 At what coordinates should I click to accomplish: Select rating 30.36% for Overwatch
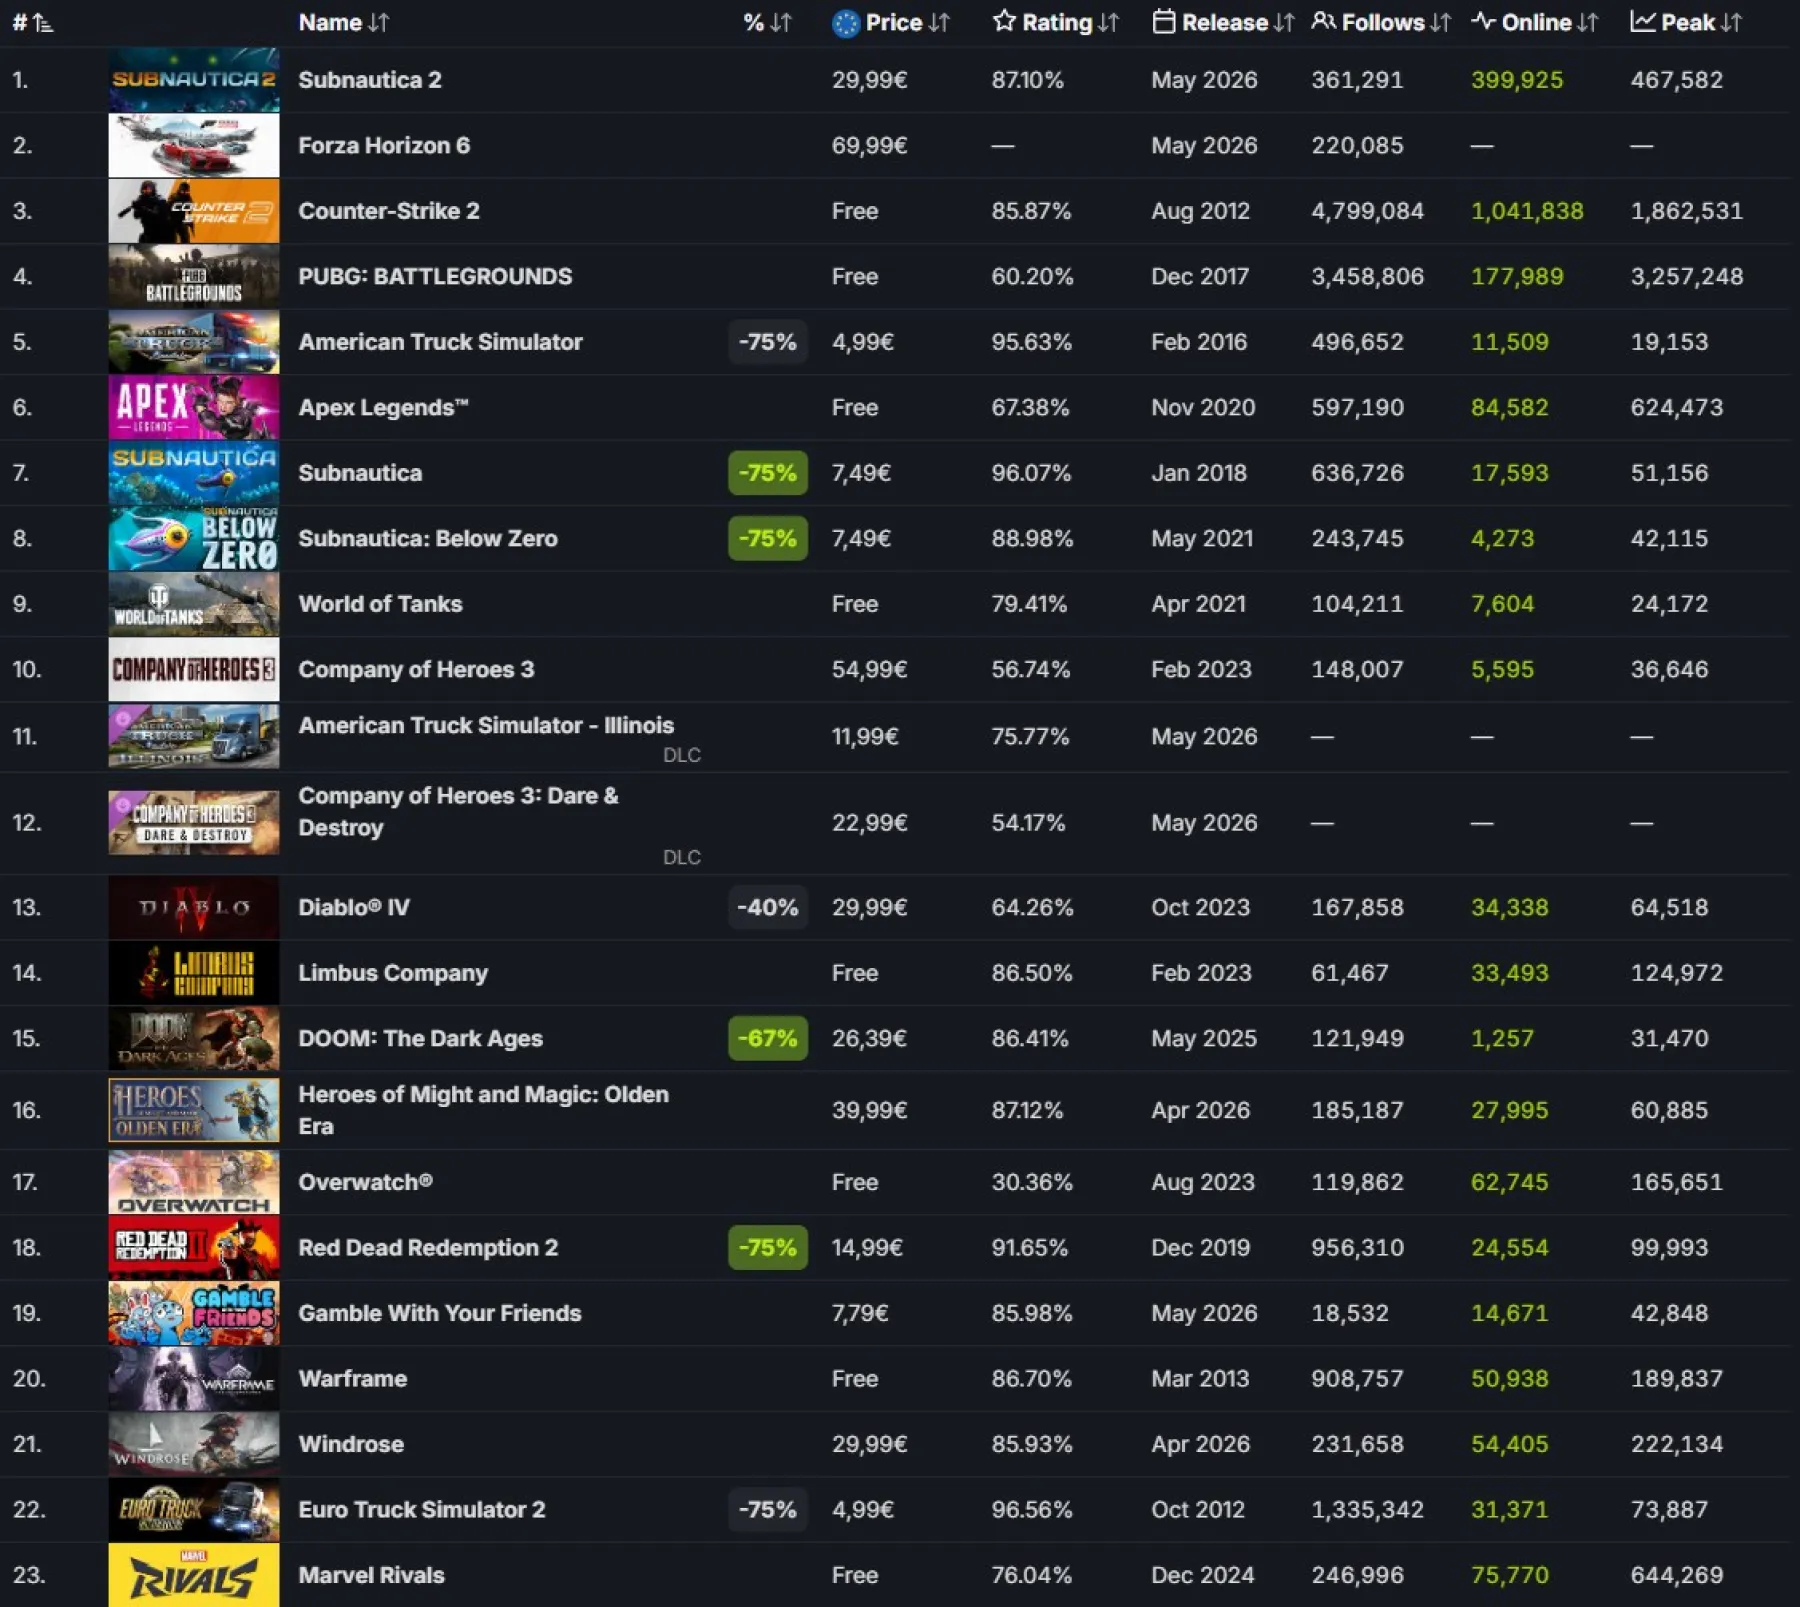point(1032,1182)
